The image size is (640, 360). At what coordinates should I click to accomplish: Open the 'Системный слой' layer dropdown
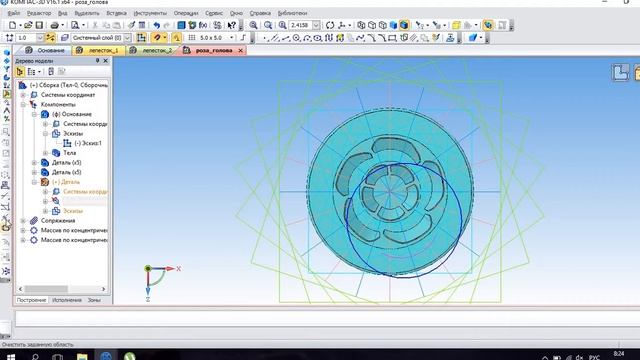[127, 38]
